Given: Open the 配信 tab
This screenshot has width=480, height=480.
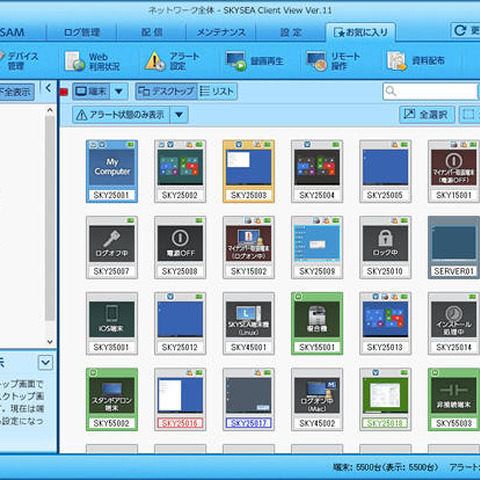Looking at the screenshot, I should tap(152, 32).
